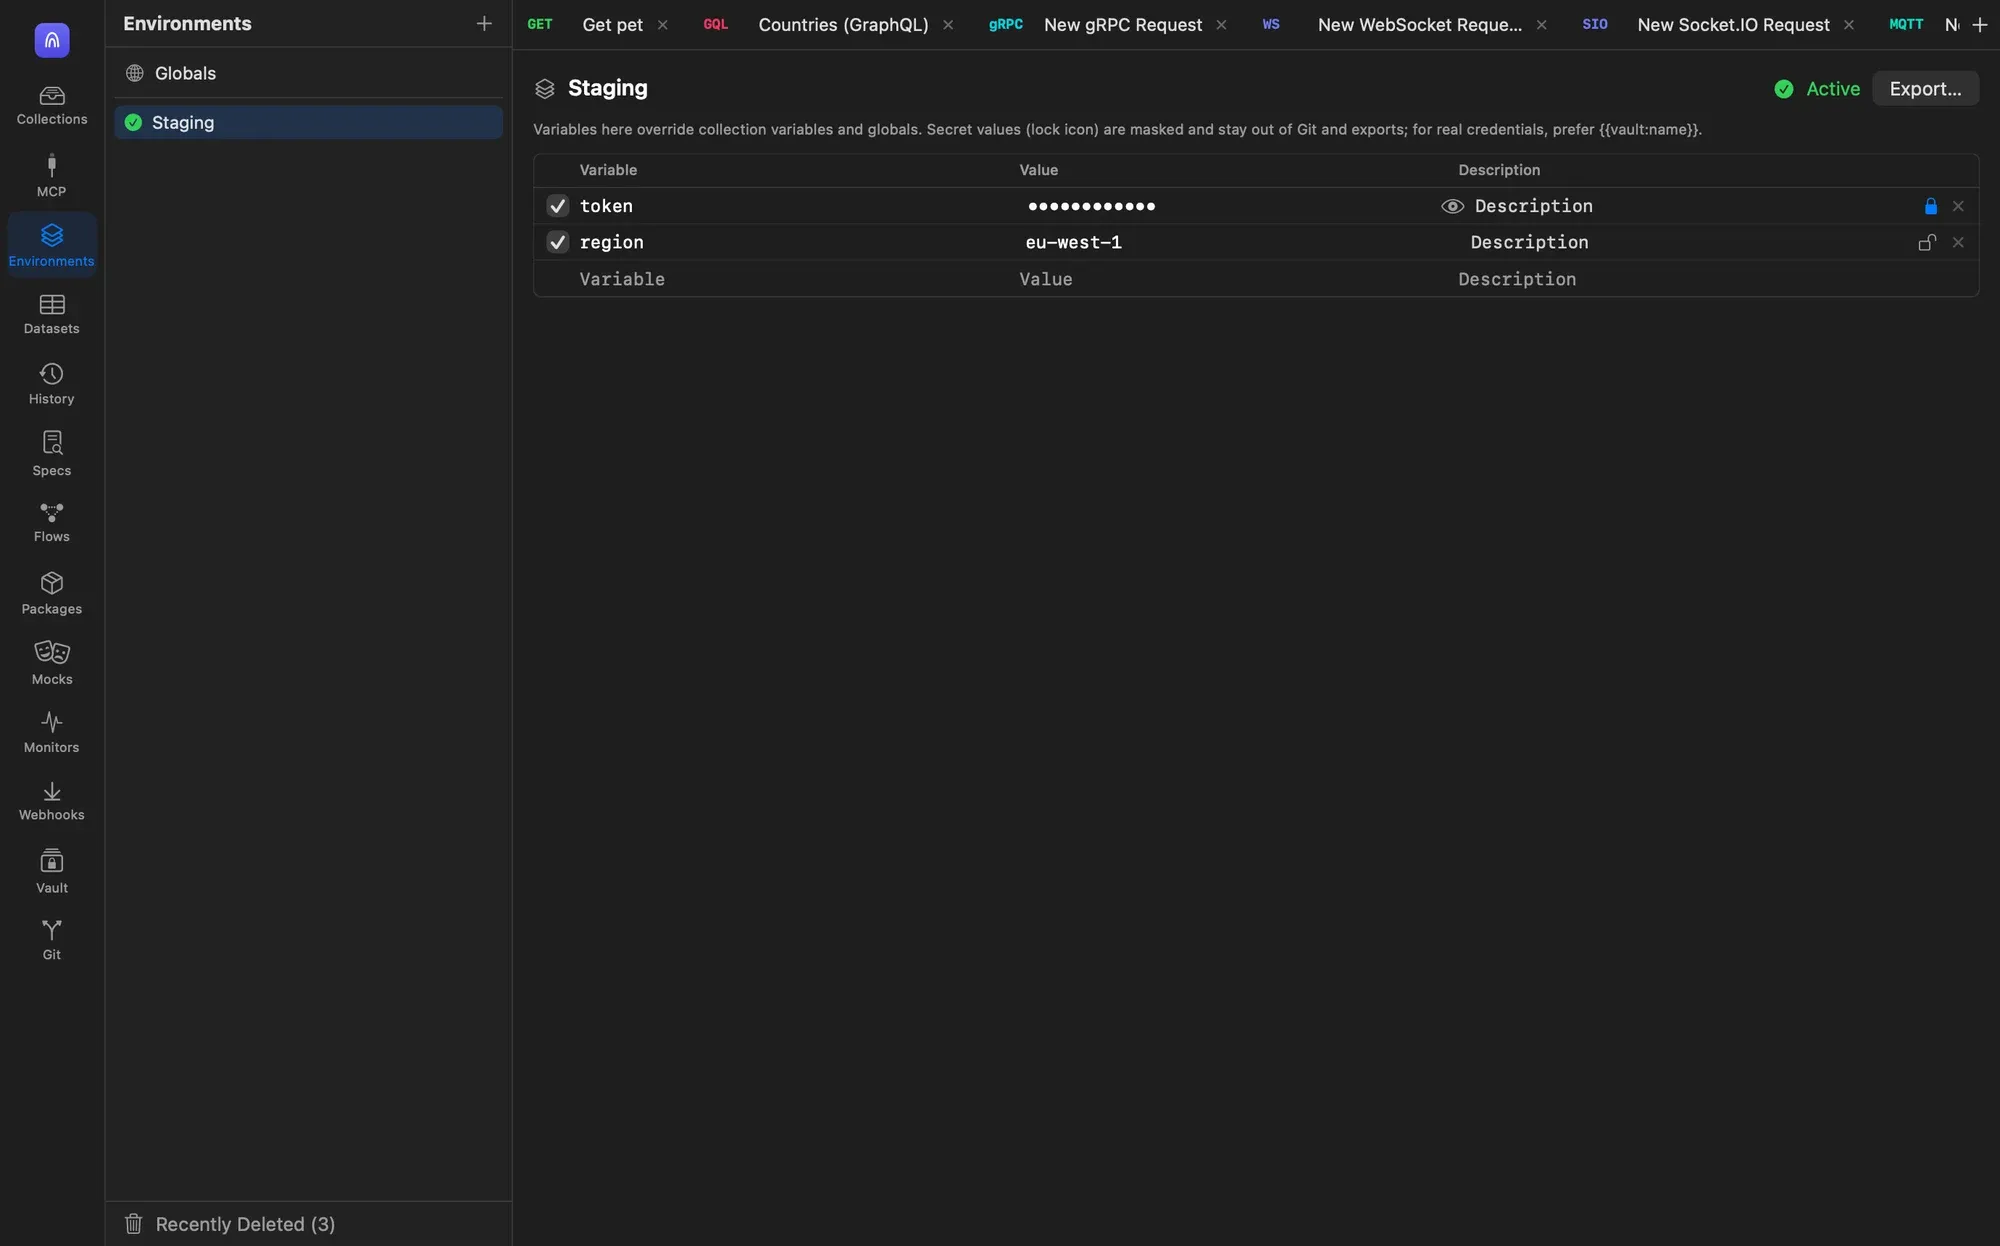Switch to the New WebSocket Request tab
Viewport: 2000px width, 1246px height.
pos(1419,24)
